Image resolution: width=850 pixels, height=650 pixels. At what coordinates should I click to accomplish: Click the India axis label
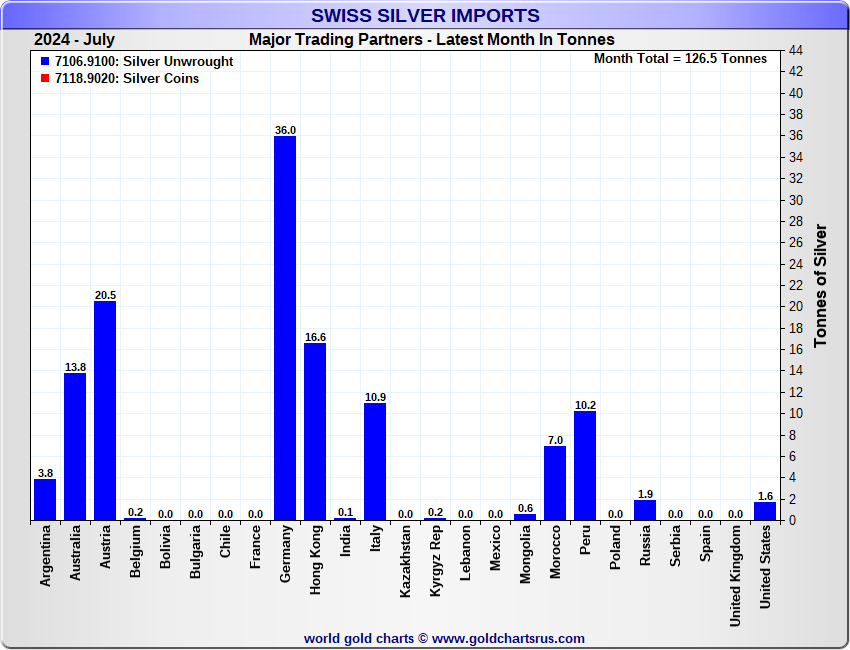(x=345, y=540)
